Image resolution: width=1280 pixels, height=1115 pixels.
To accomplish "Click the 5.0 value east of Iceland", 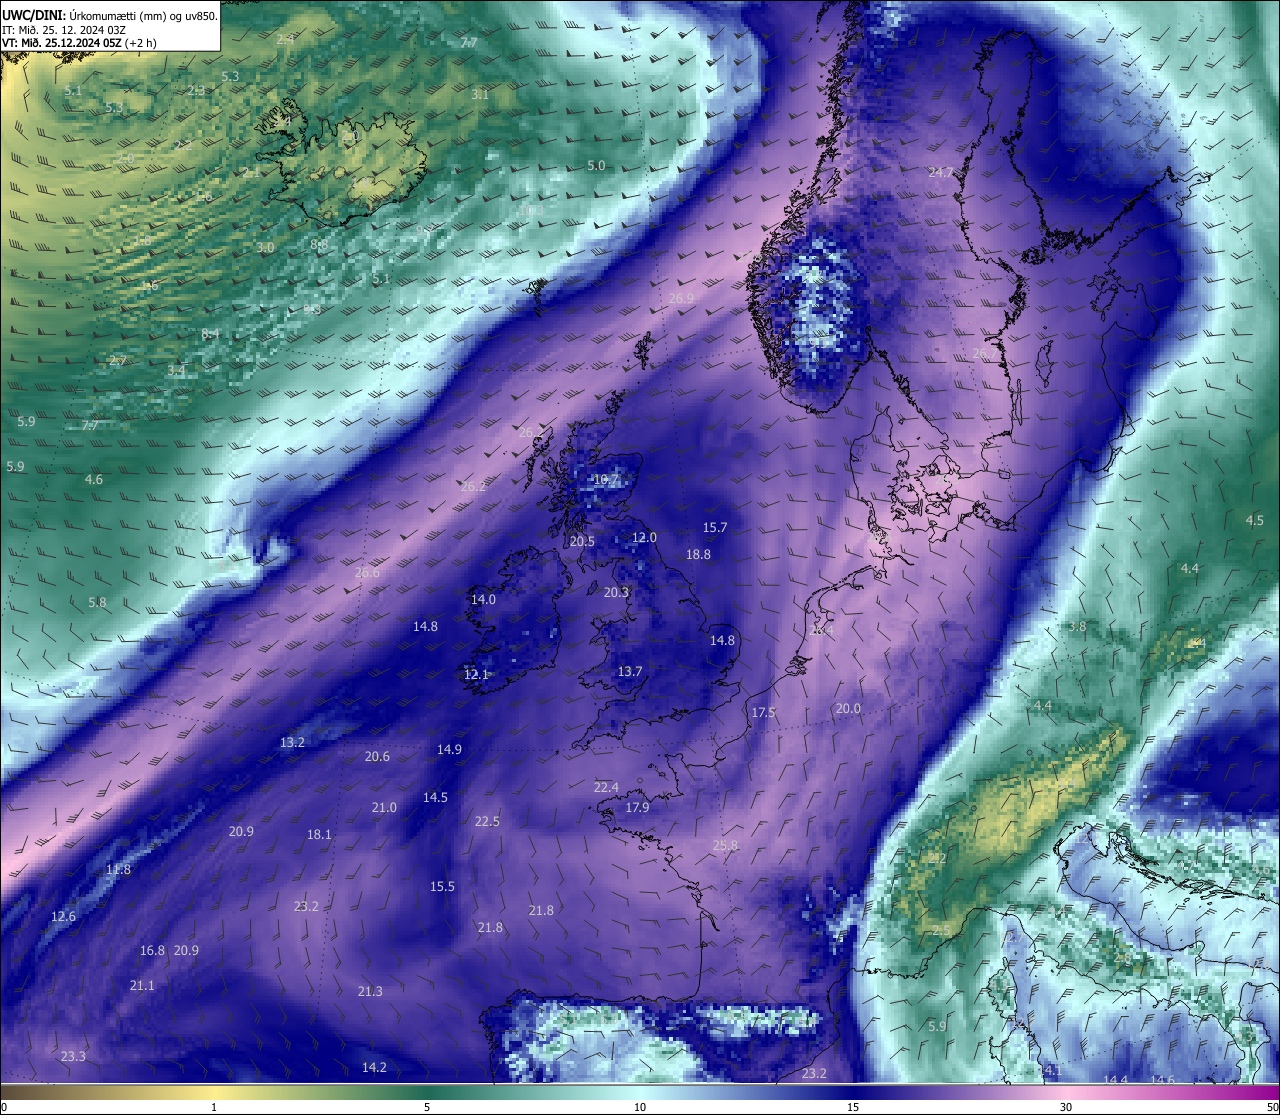I will point(596,165).
